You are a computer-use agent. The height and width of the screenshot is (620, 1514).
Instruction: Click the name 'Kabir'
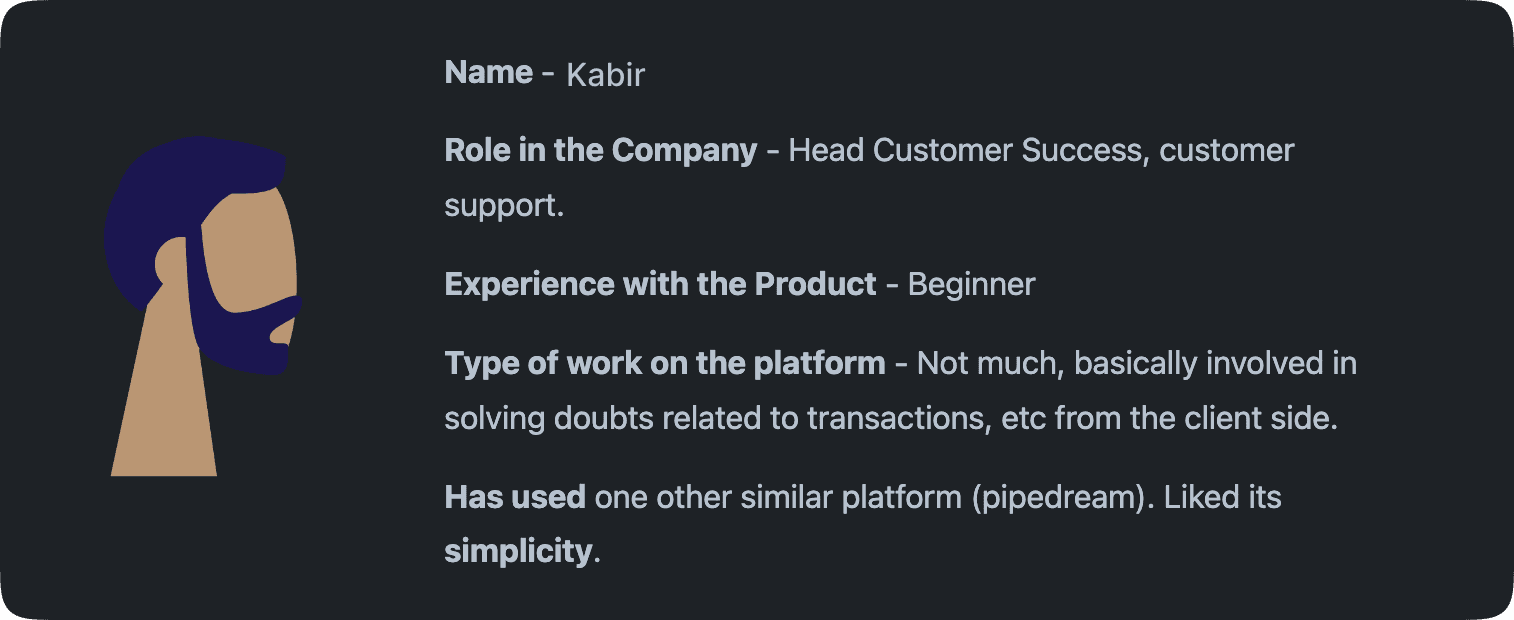point(605,75)
